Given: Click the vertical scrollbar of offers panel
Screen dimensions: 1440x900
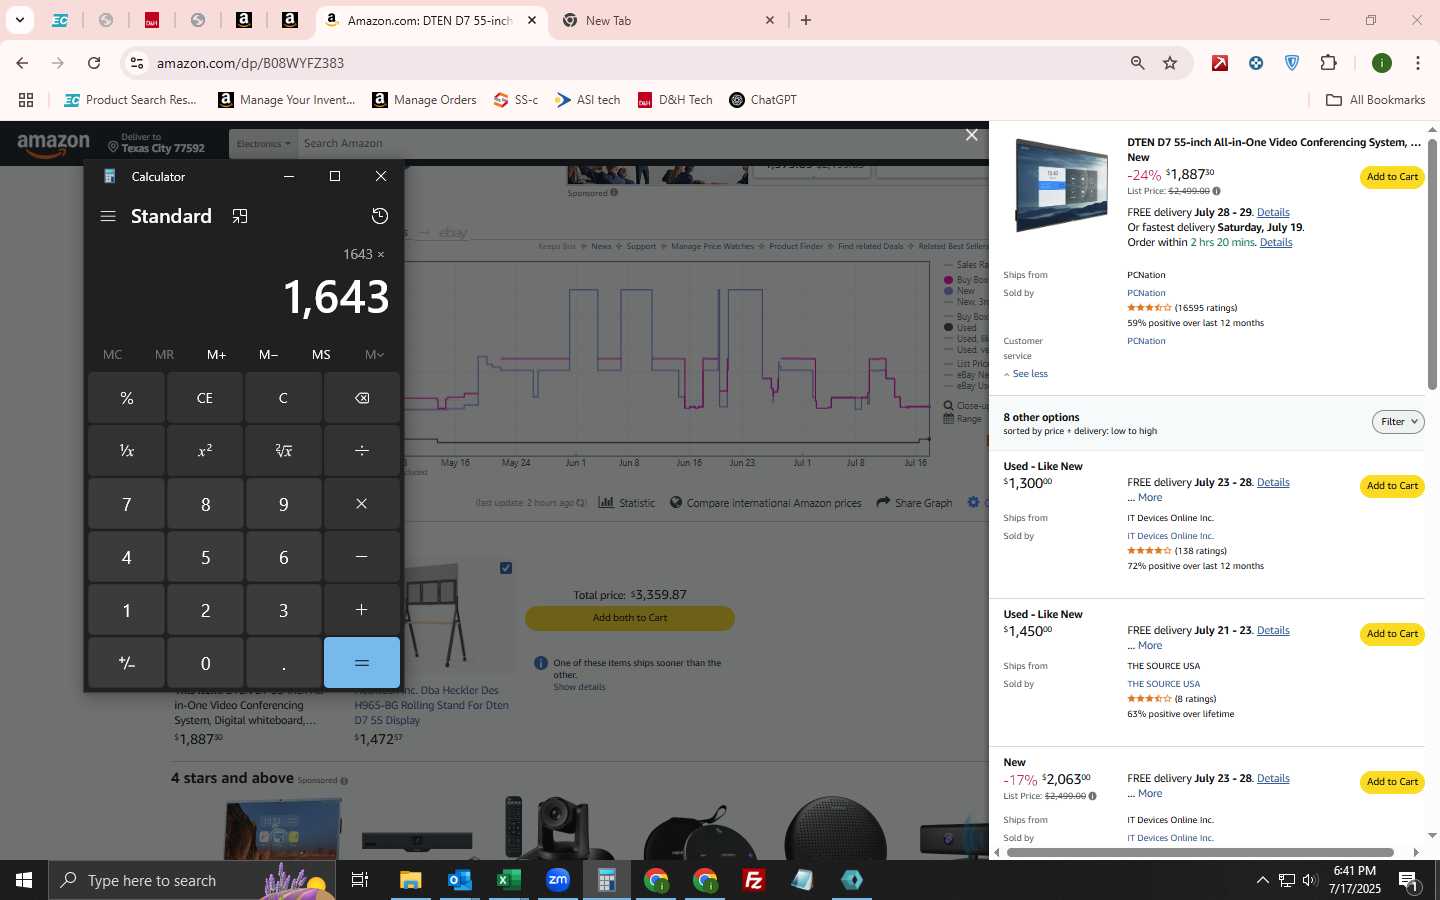Looking at the screenshot, I should click(x=1432, y=264).
